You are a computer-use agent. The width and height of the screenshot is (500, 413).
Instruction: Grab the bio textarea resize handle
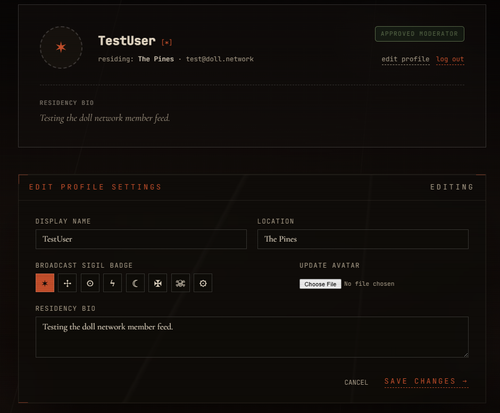click(x=466, y=355)
